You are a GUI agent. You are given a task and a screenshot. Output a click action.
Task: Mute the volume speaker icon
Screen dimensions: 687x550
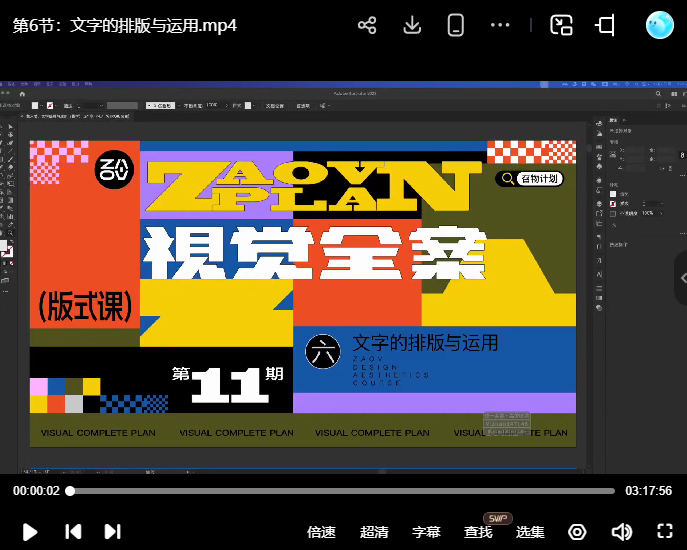[x=622, y=532]
